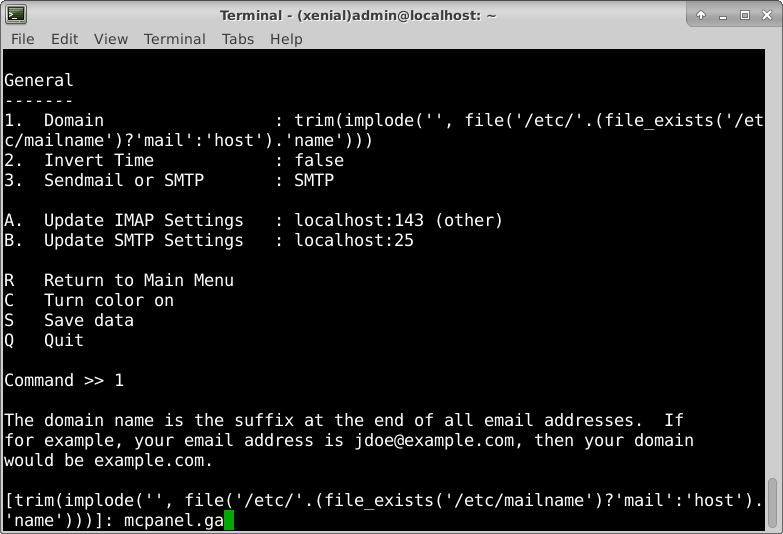Click the 'Update SMTP Settings' line
This screenshot has height=534, width=783.
click(x=143, y=240)
